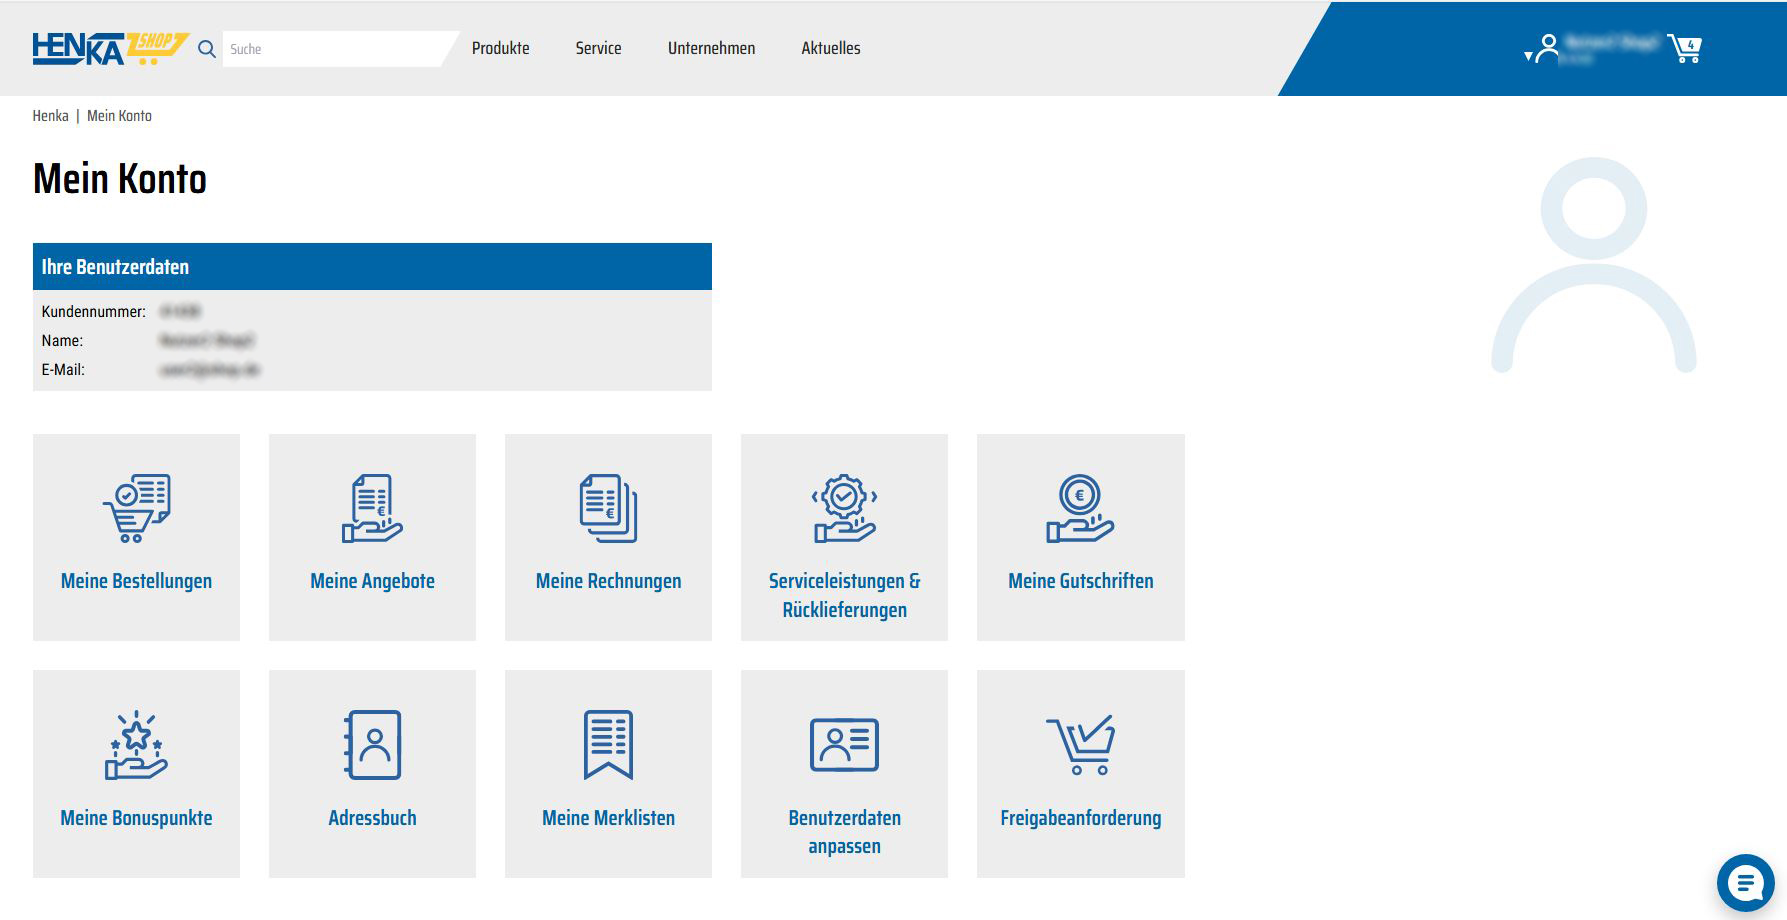
Task: Open Benutzerdaten anpassen text link
Action: pos(844,831)
